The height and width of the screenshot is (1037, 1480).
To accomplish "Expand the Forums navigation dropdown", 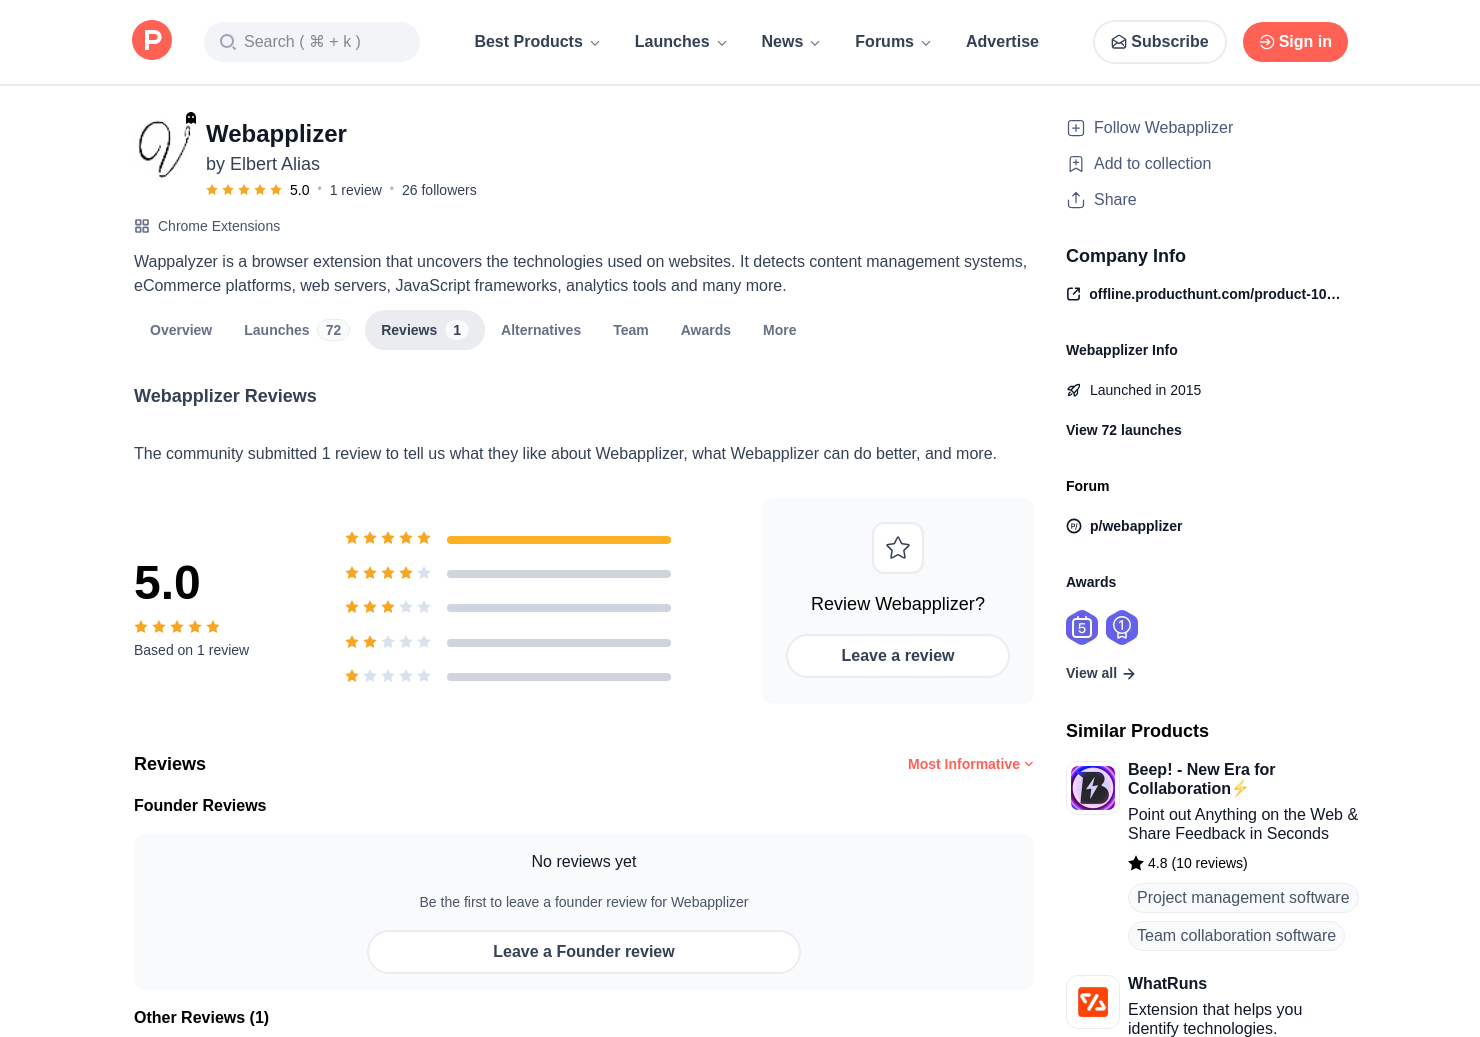I will point(892,42).
